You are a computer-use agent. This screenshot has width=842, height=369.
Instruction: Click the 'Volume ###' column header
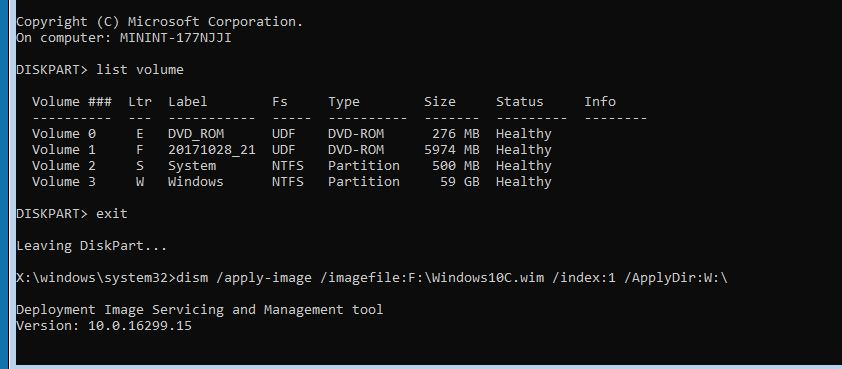71,102
